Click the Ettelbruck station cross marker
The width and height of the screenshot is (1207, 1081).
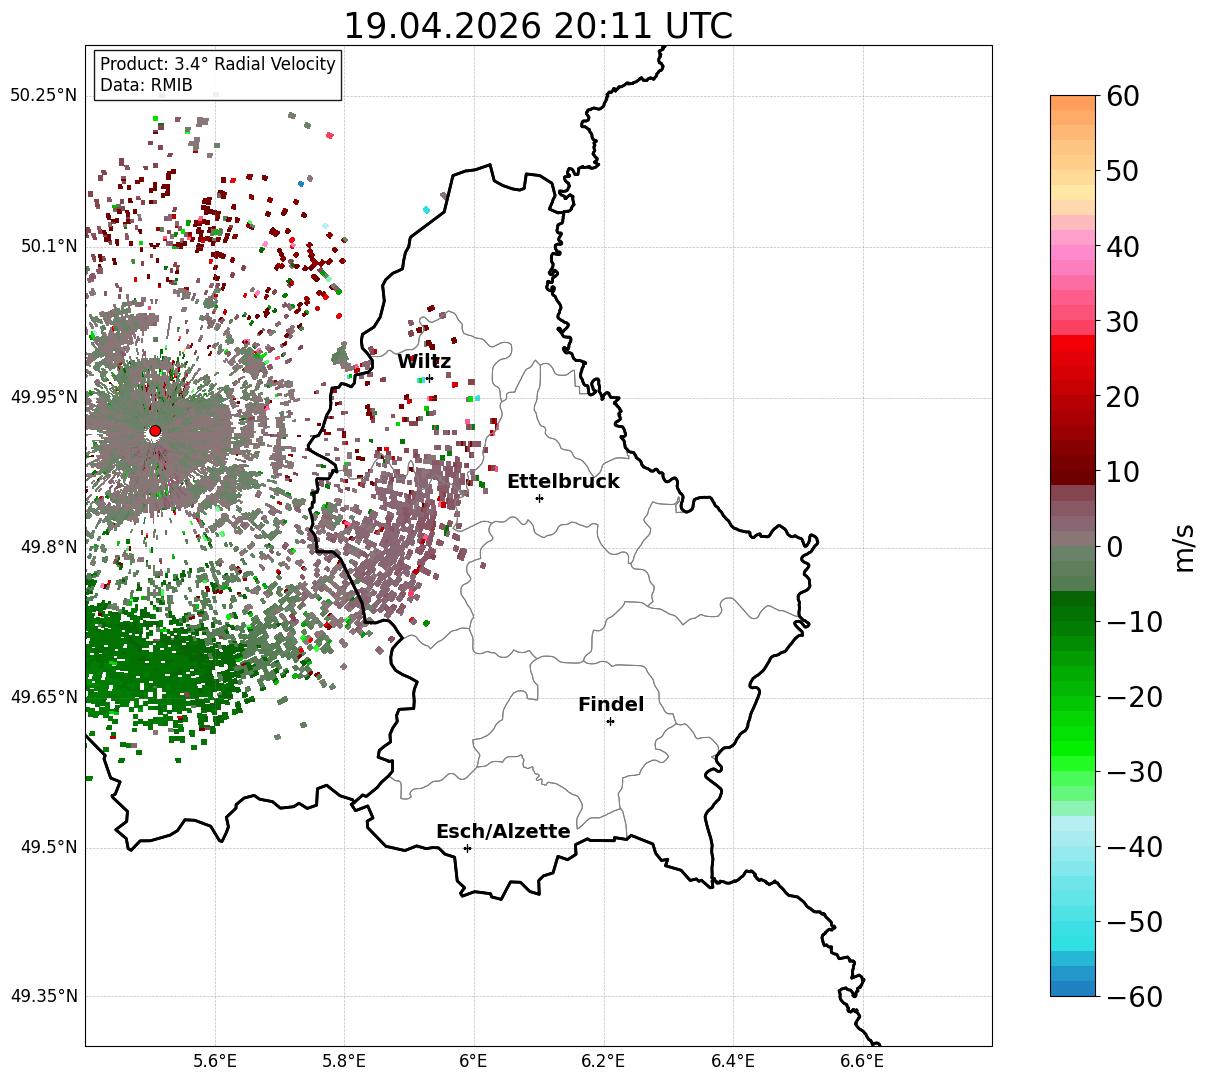click(539, 498)
